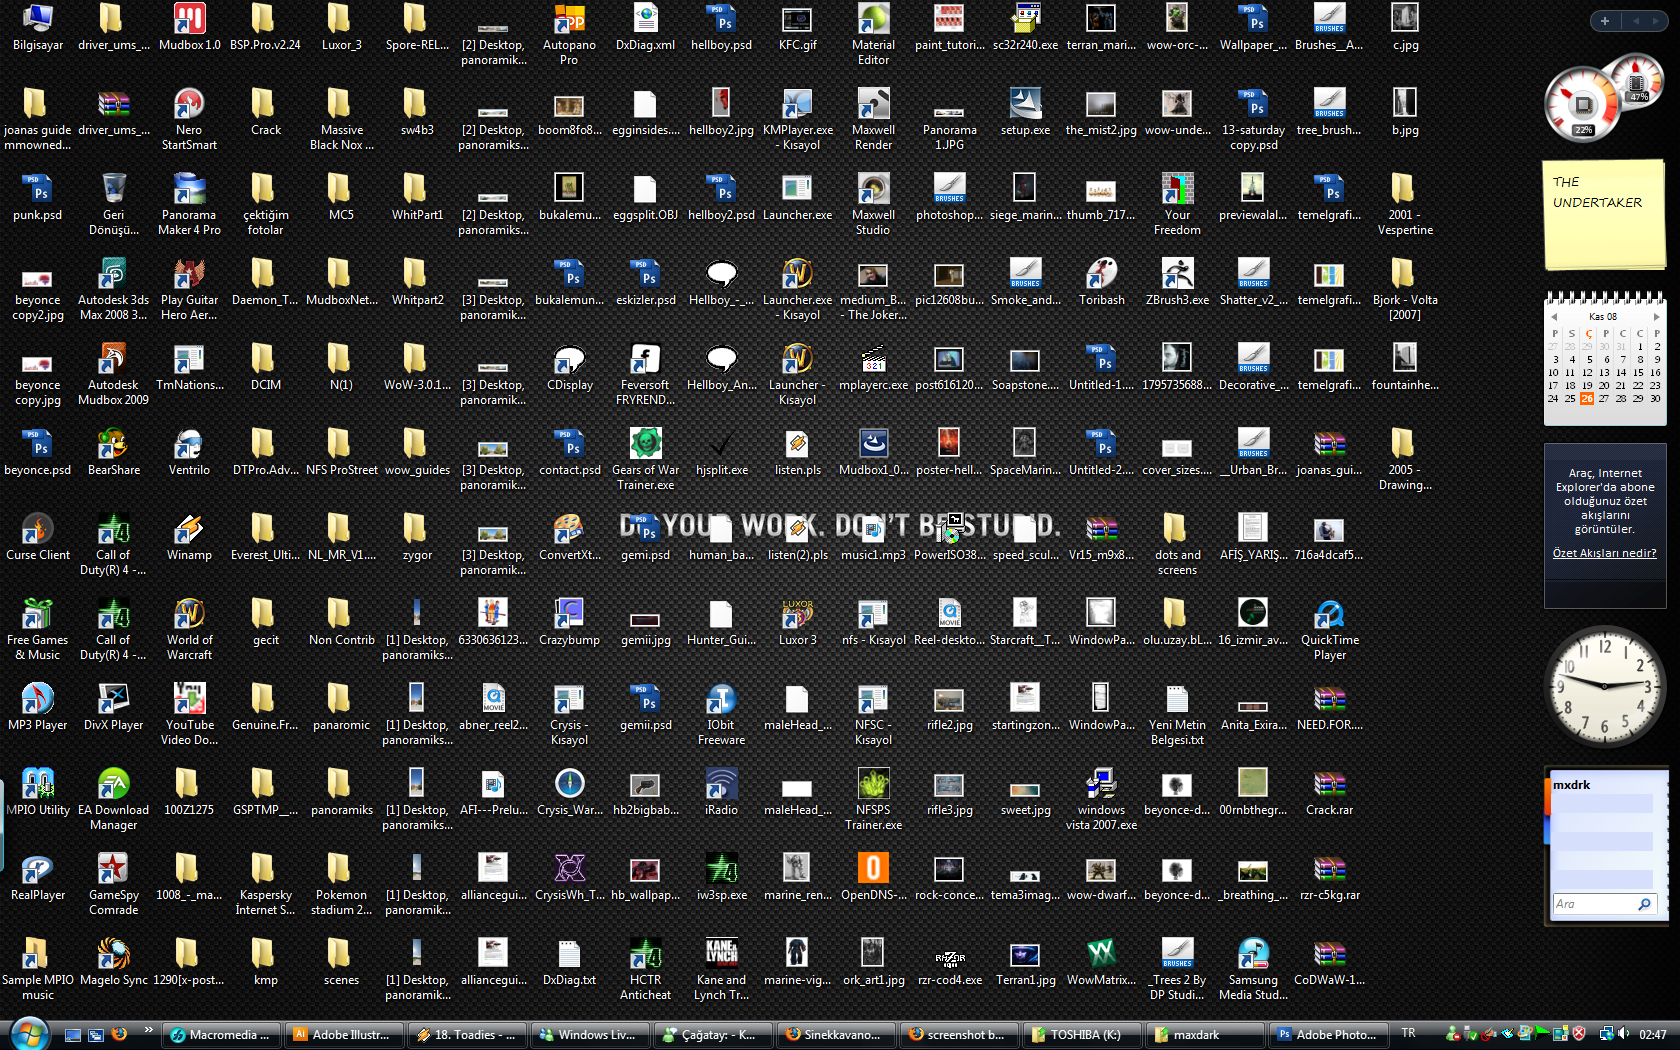Viewport: 1680px width, 1050px height.
Task: Open the MP3 Player shortcut
Action: click(x=38, y=707)
